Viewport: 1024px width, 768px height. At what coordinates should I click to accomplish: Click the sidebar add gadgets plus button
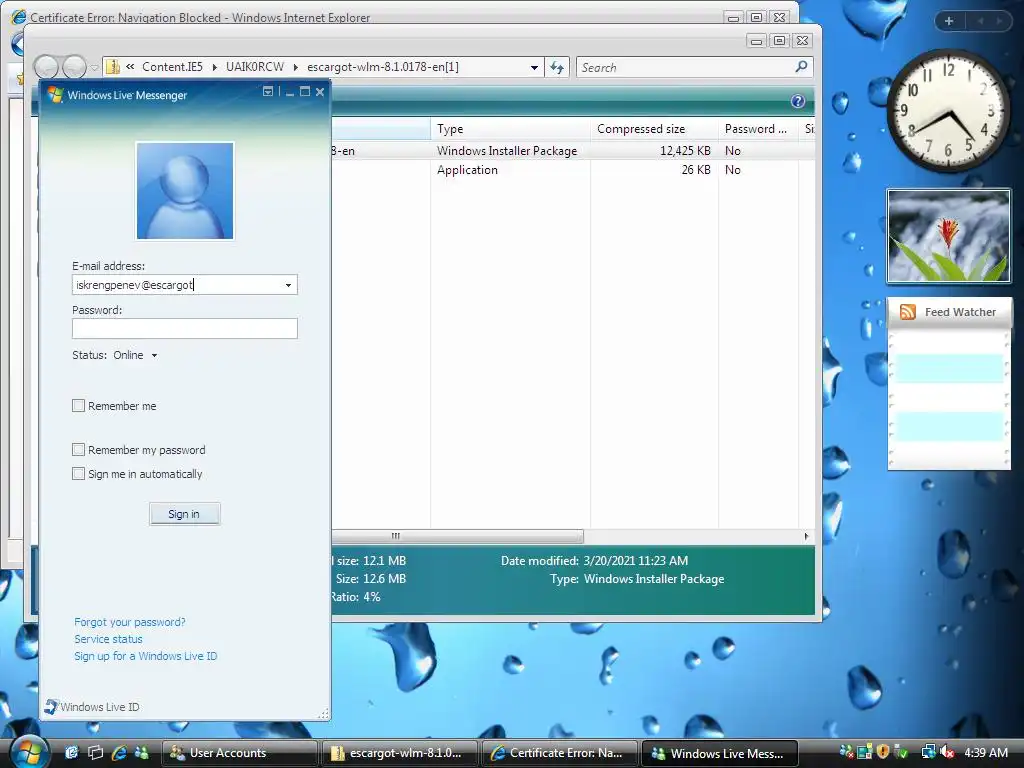pyautogui.click(x=949, y=21)
